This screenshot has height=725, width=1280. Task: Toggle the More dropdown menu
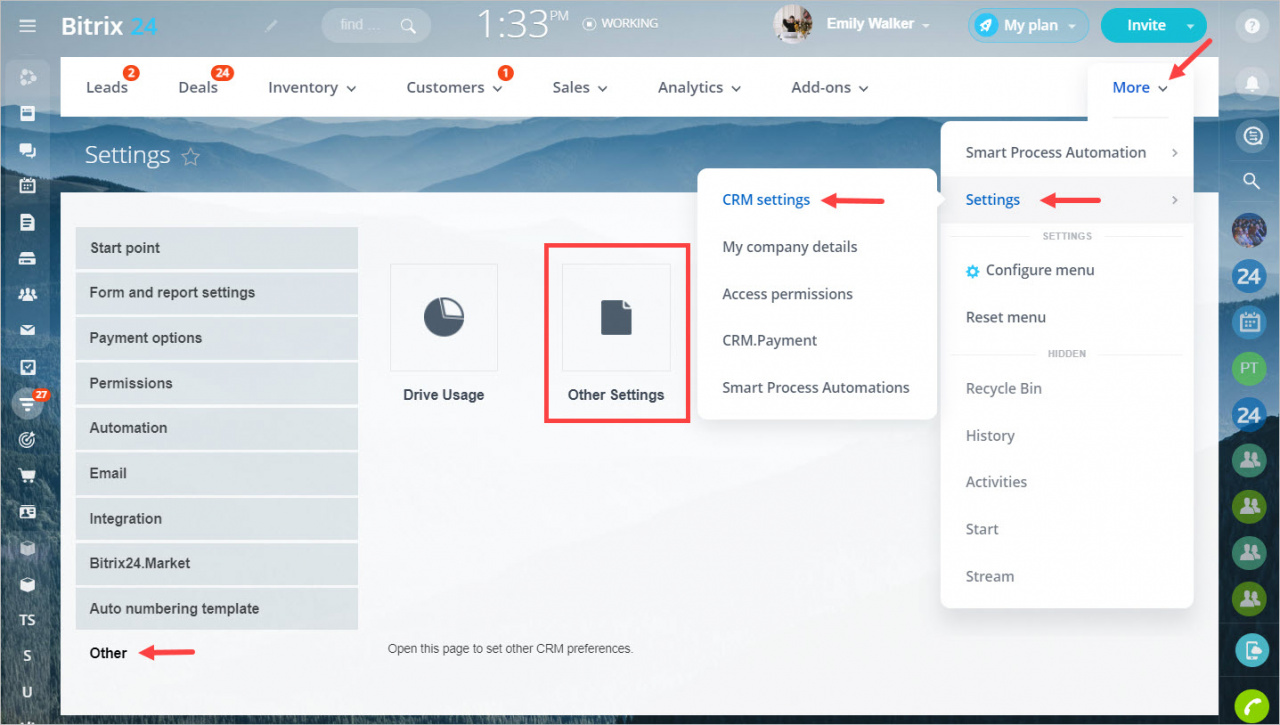coord(1140,88)
